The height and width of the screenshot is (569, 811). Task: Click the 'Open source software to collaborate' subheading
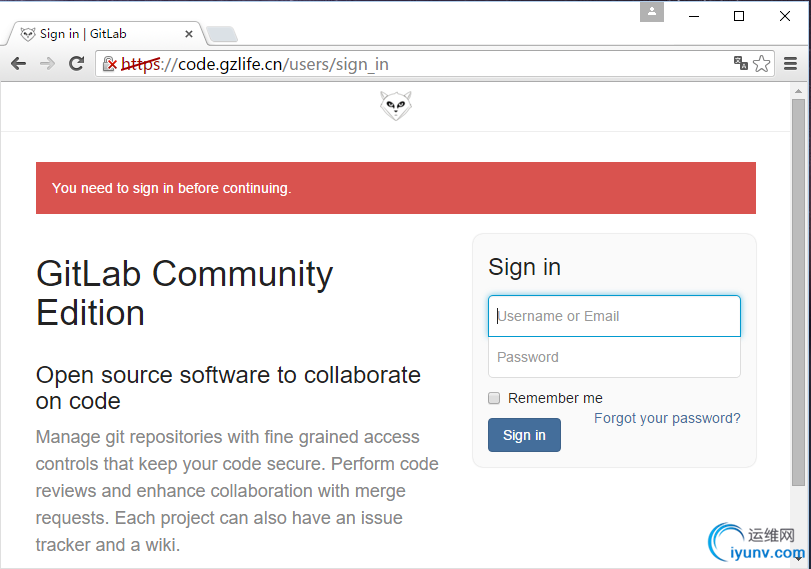[228, 388]
